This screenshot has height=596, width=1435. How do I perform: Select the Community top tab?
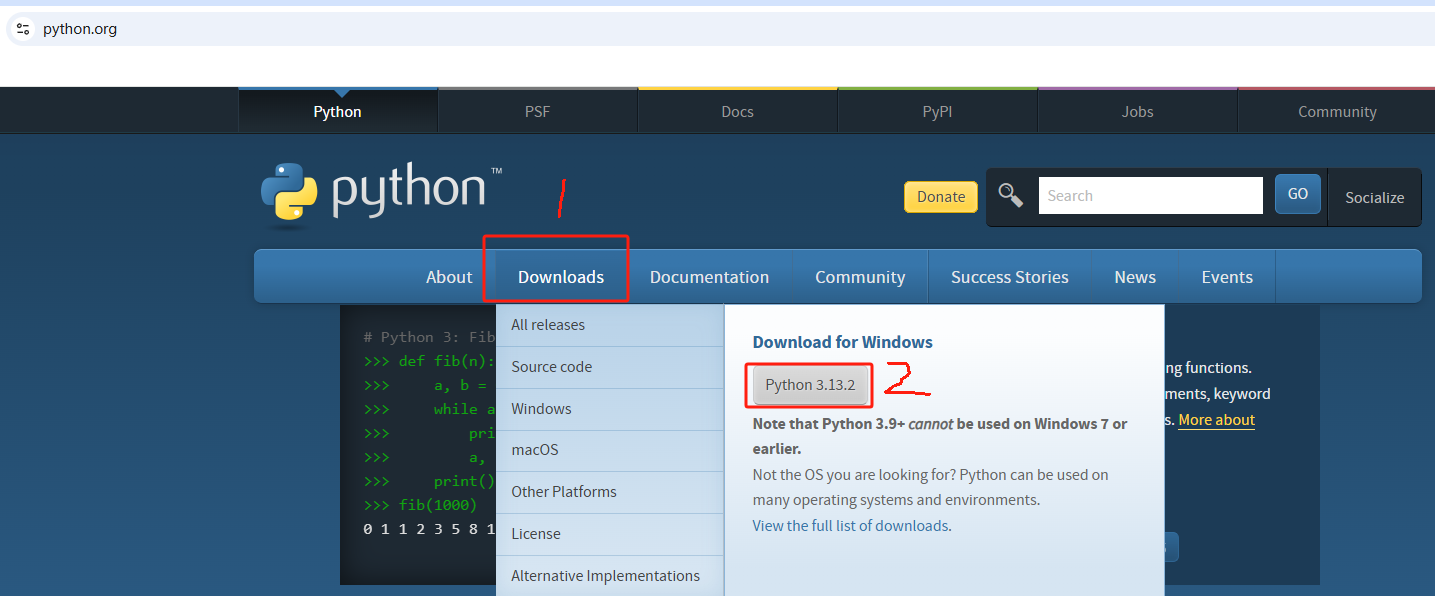[x=1337, y=111]
